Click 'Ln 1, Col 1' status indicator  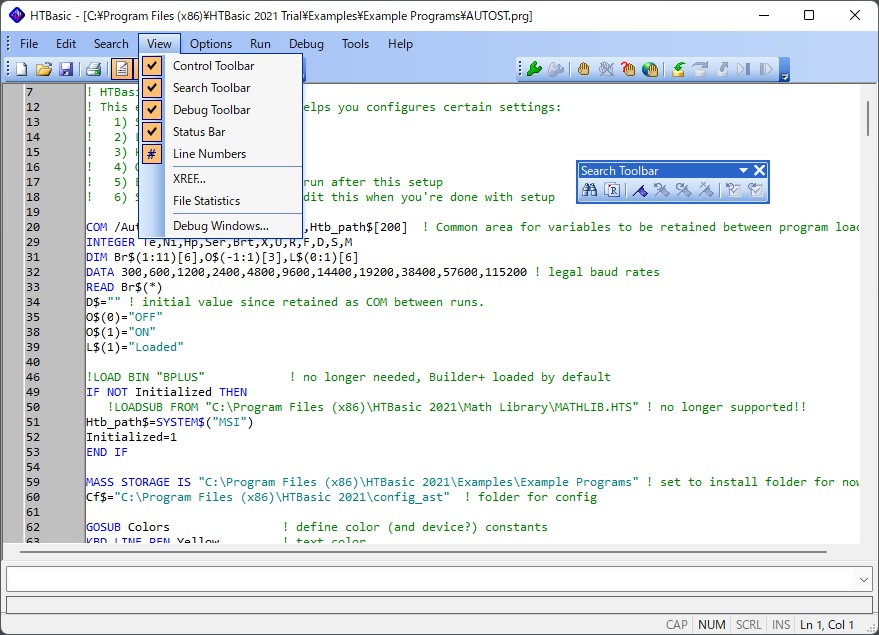pos(826,624)
